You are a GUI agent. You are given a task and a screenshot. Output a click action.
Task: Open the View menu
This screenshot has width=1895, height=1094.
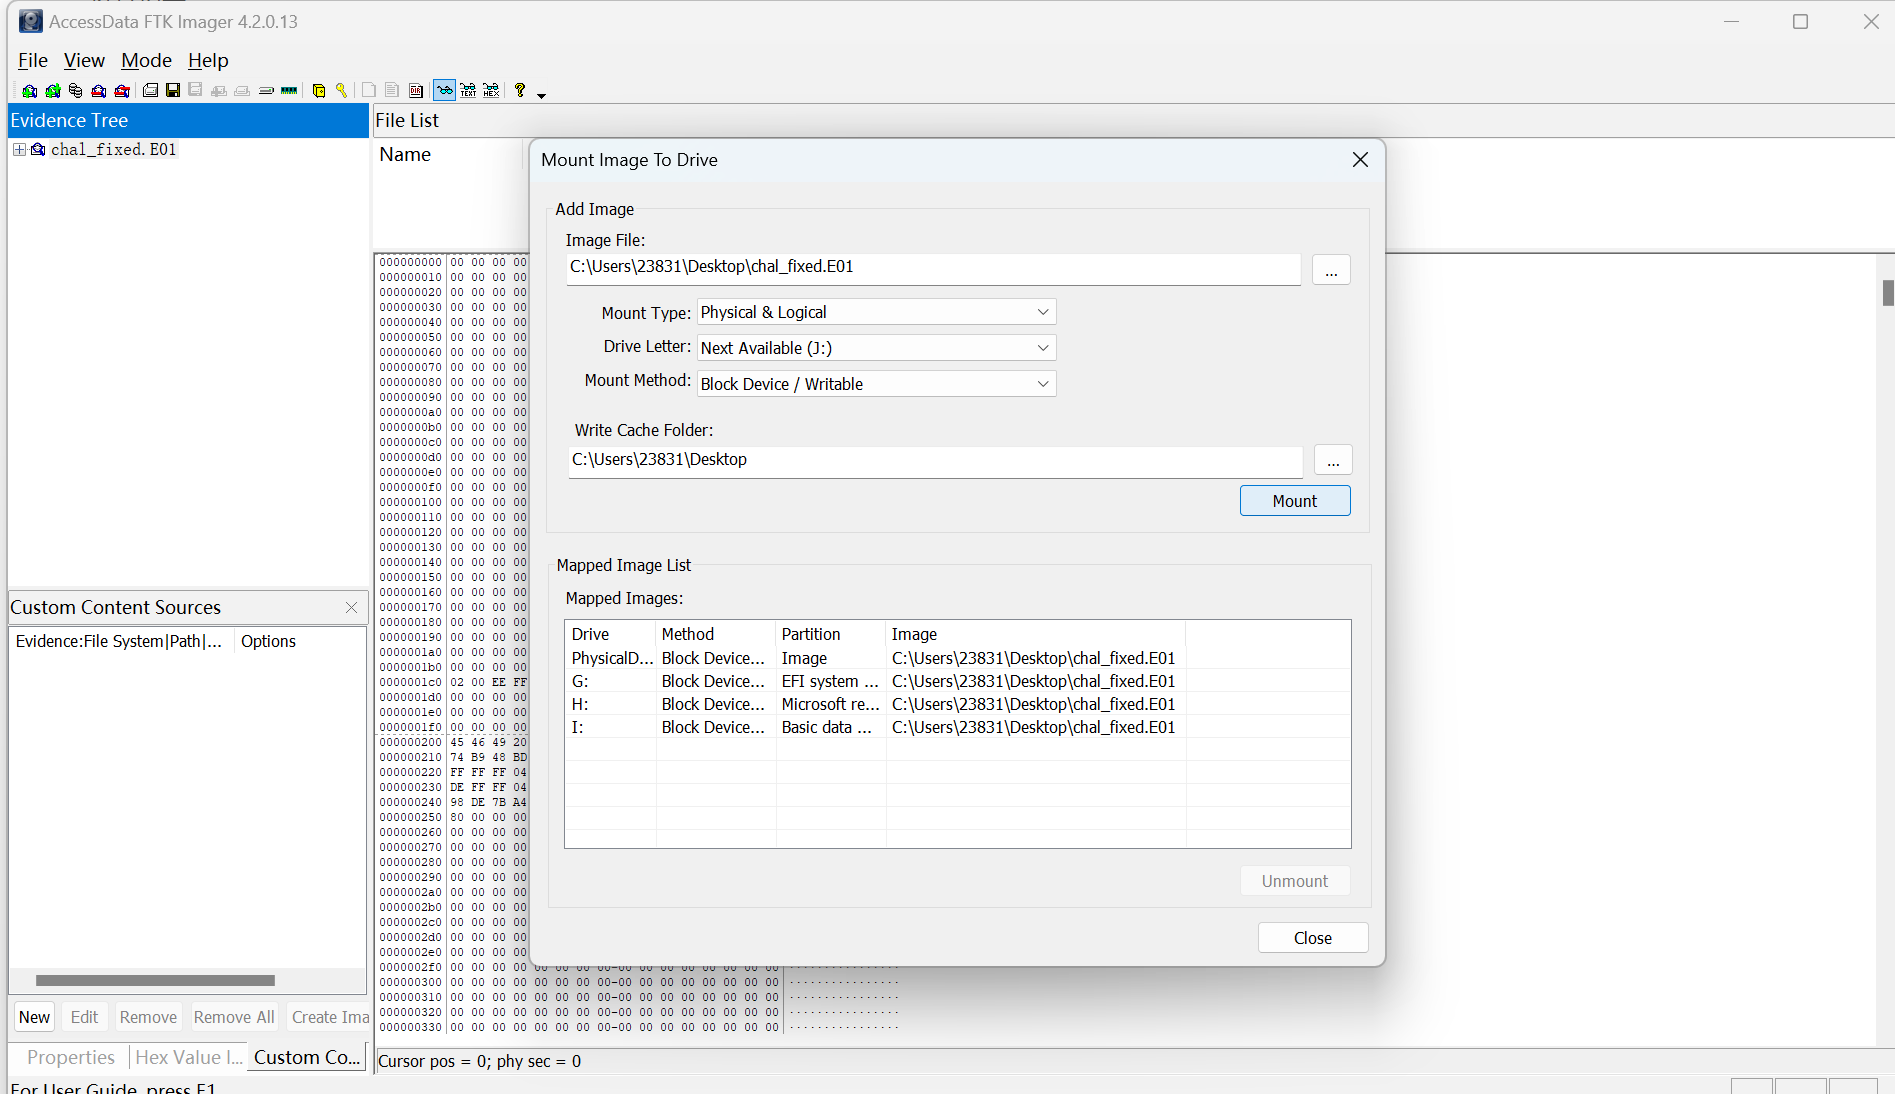pos(84,60)
